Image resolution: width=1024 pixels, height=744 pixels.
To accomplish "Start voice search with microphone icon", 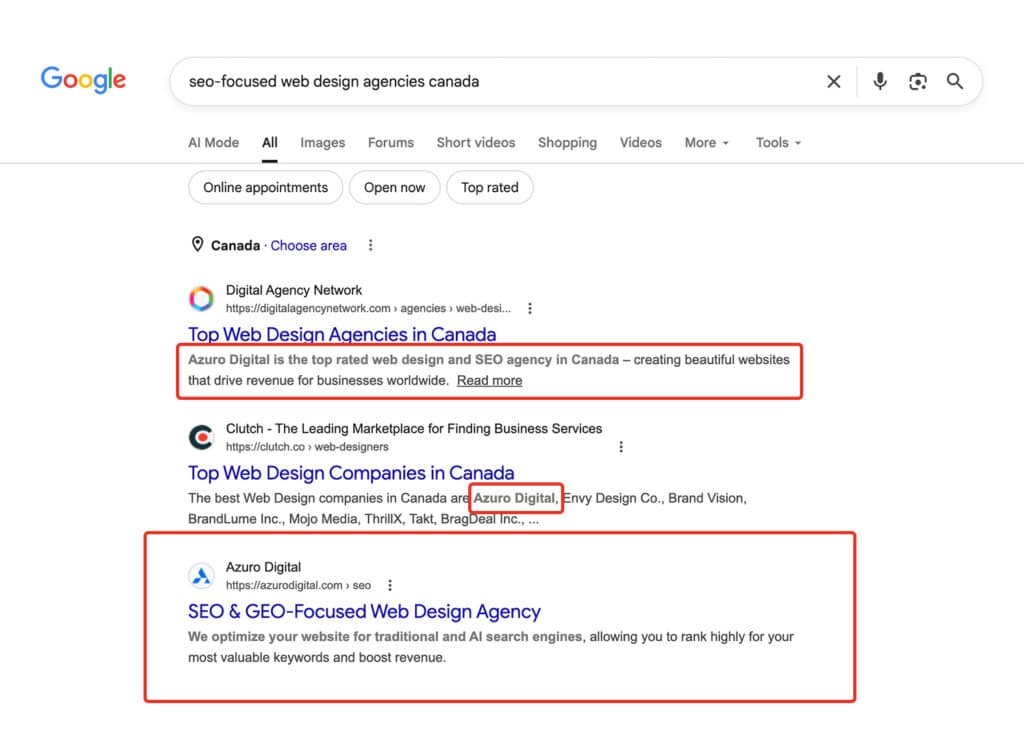I will 880,81.
